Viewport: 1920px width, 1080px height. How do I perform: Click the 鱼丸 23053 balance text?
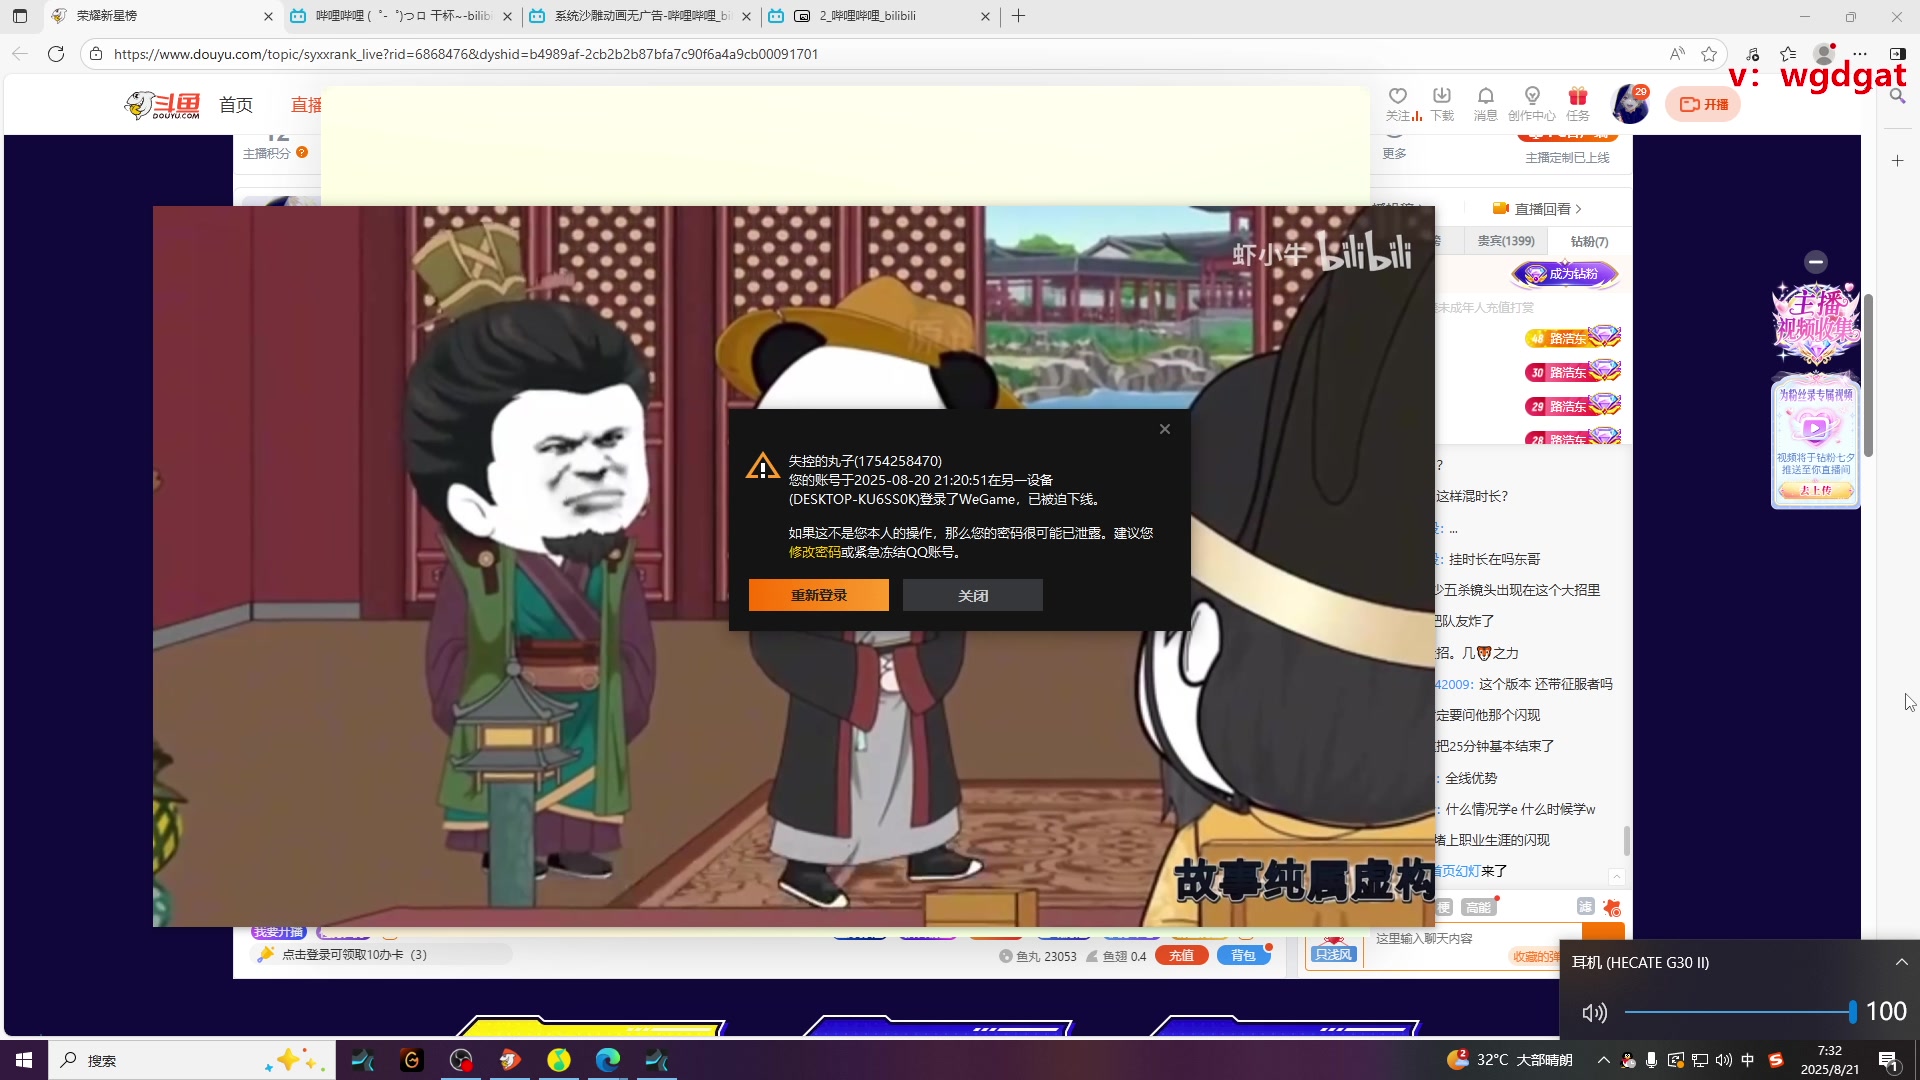pyautogui.click(x=1038, y=956)
